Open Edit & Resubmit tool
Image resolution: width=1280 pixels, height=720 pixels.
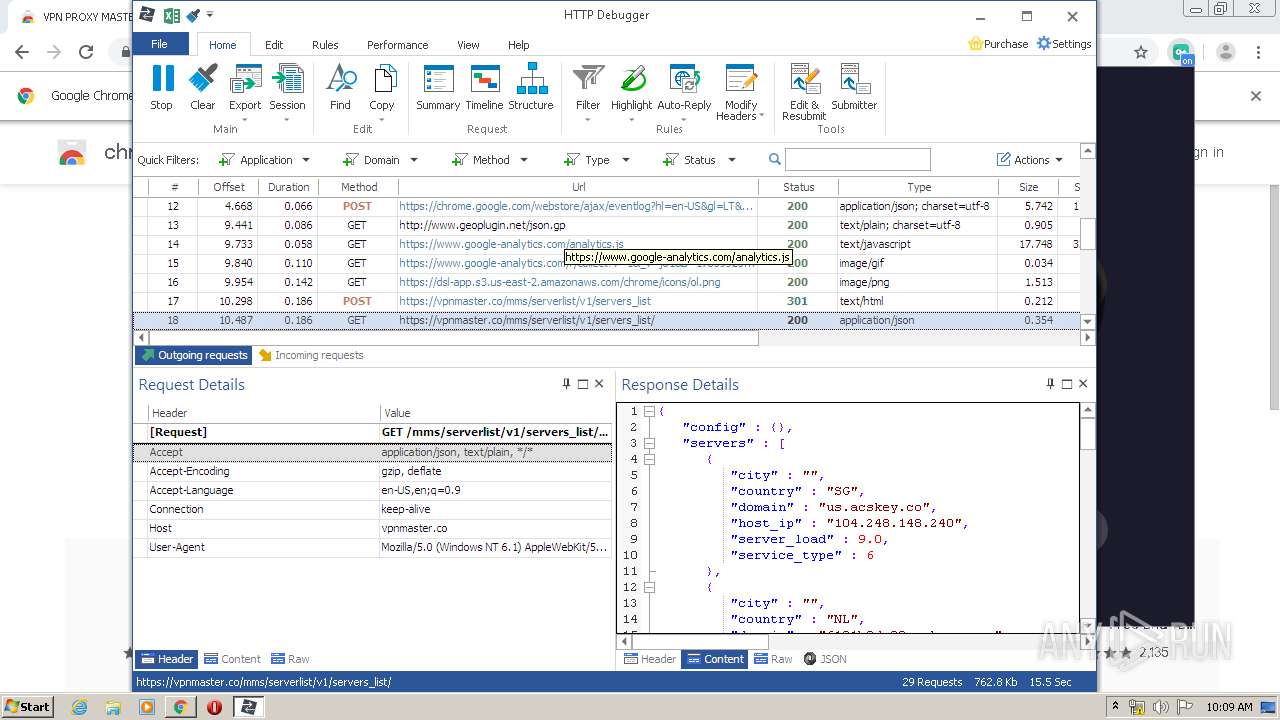coord(804,92)
